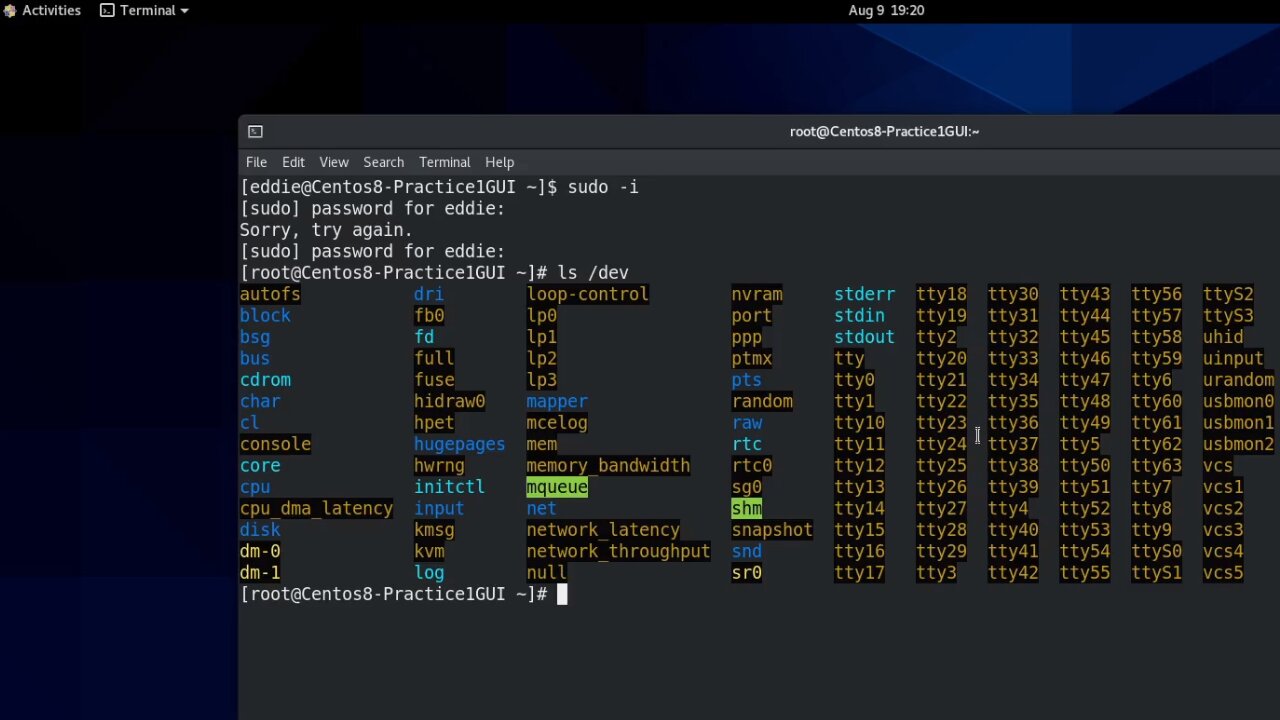
Task: Click the 'ptmx' entry
Action: [751, 358]
